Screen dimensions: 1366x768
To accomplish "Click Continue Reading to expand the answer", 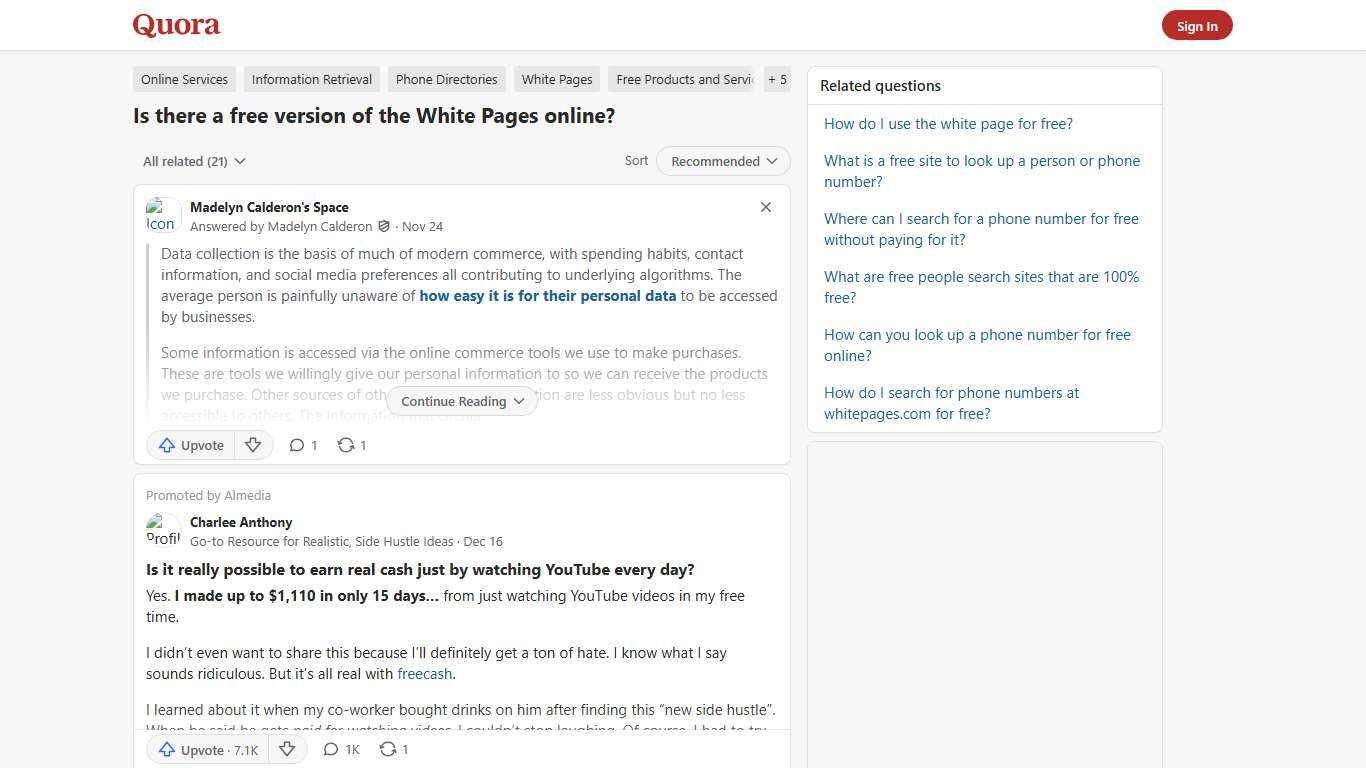I will 461,401.
